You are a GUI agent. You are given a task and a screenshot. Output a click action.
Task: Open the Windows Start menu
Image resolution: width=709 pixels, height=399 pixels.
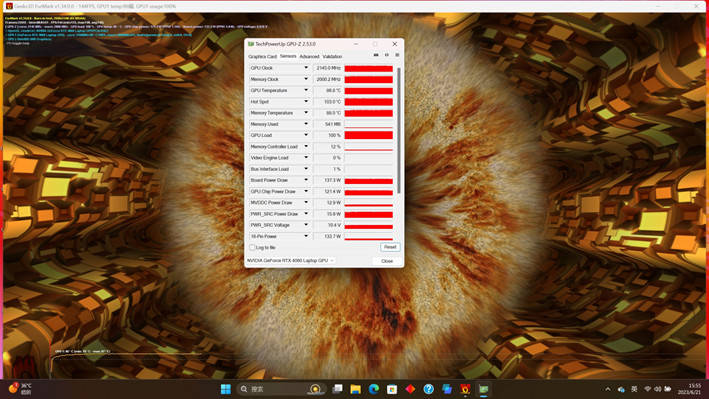tap(226, 389)
